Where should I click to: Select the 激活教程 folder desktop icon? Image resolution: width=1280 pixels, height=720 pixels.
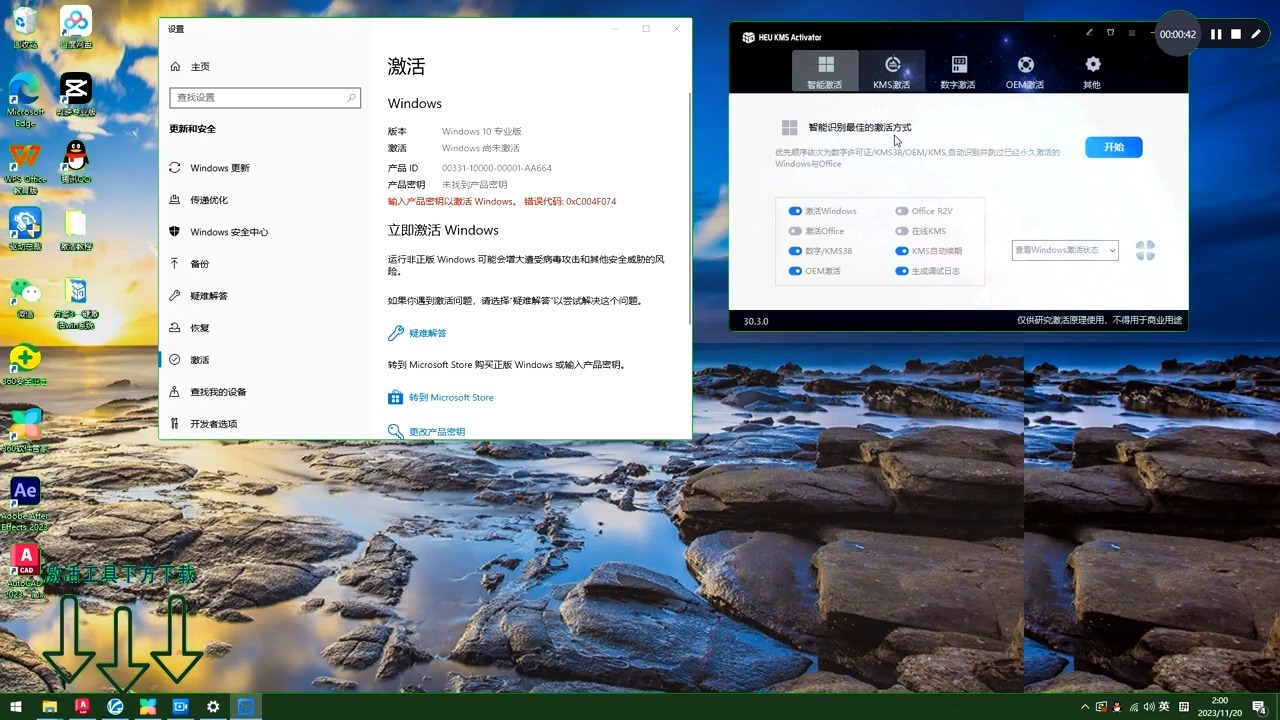76,230
